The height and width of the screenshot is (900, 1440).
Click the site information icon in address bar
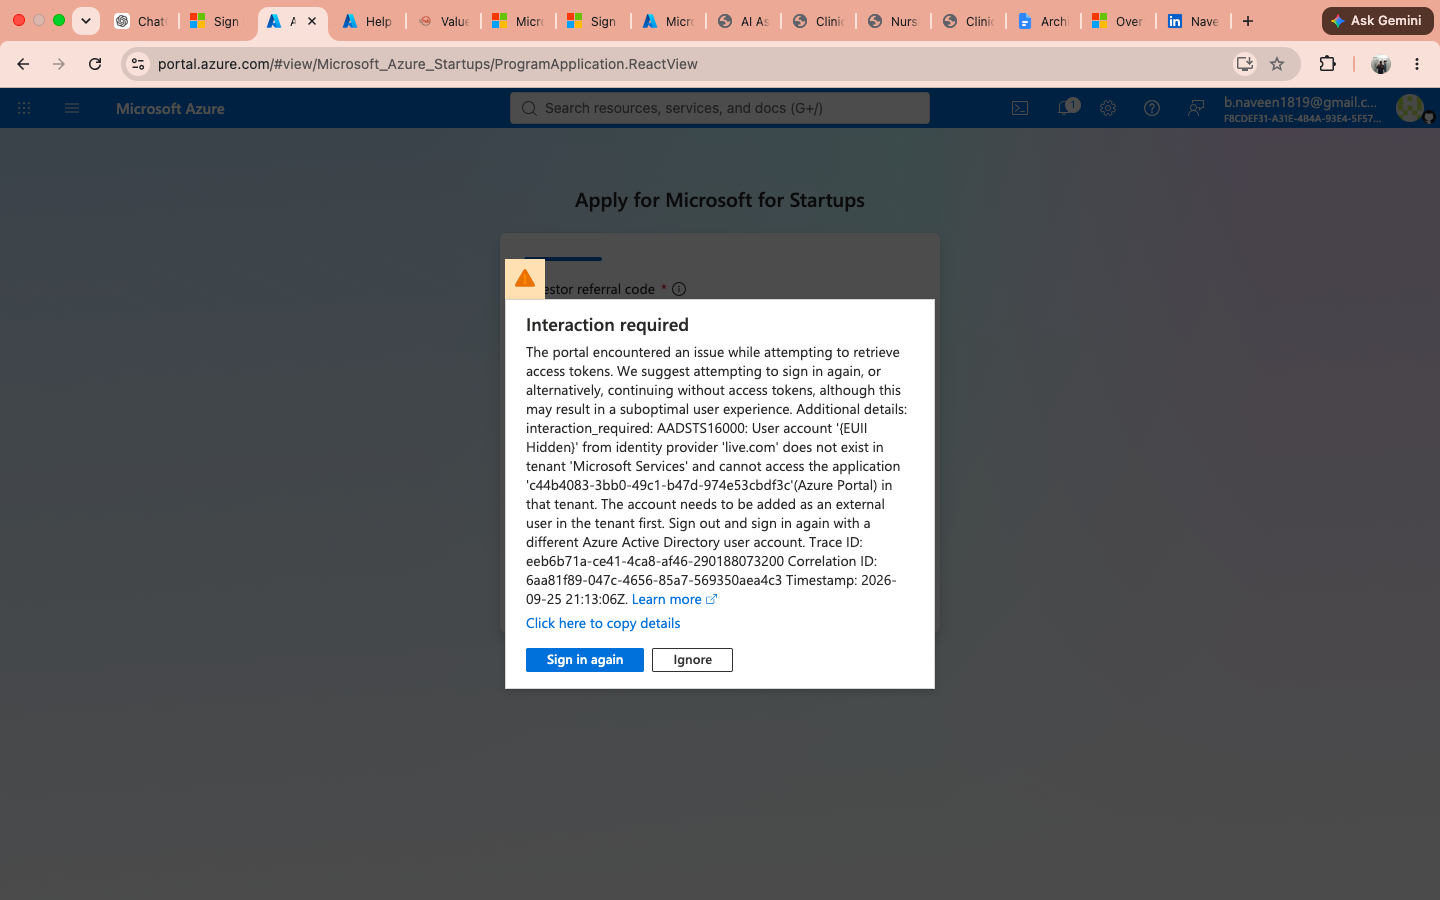point(138,64)
